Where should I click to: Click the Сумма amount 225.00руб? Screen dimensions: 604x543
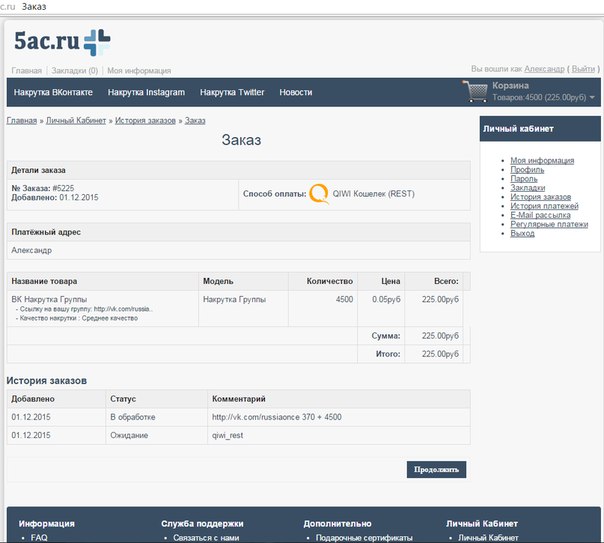tap(440, 336)
